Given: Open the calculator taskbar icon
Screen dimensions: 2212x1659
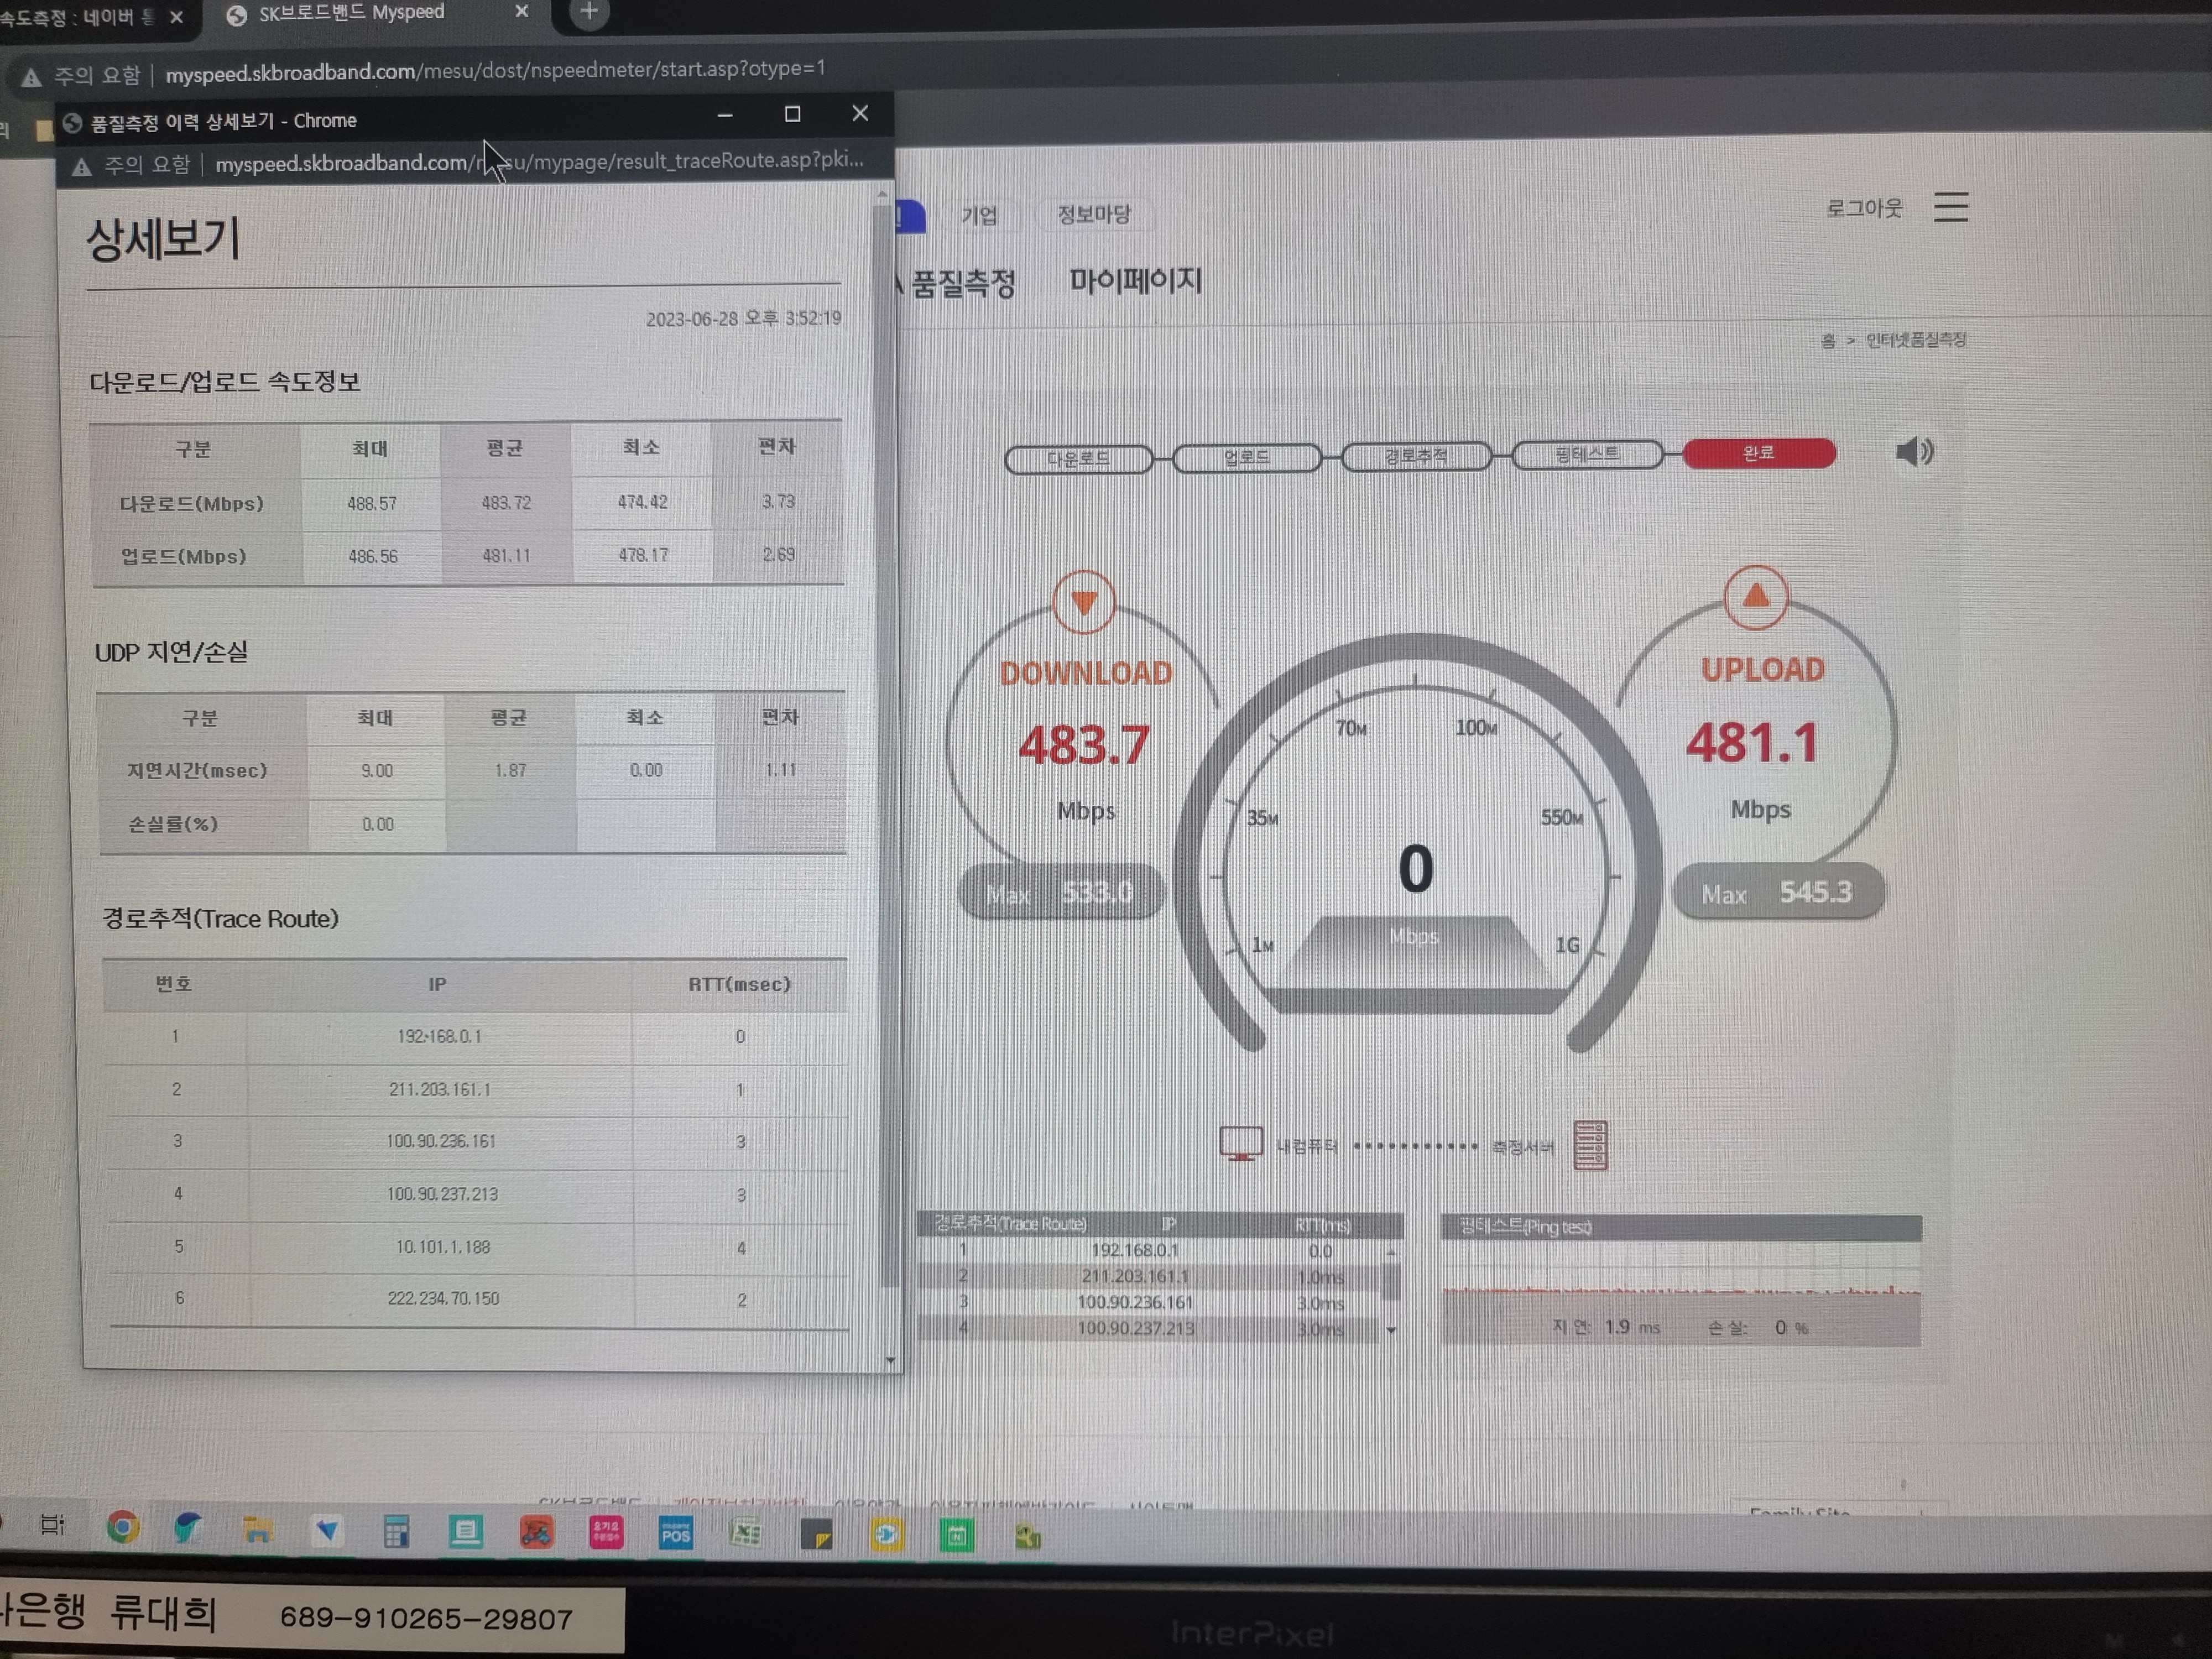Looking at the screenshot, I should click(x=396, y=1531).
